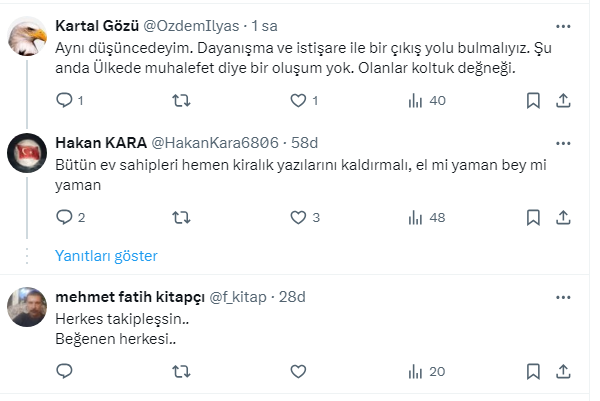Like mehmet fatih kitapçı's tweet
The height and width of the screenshot is (401, 600).
(x=297, y=371)
